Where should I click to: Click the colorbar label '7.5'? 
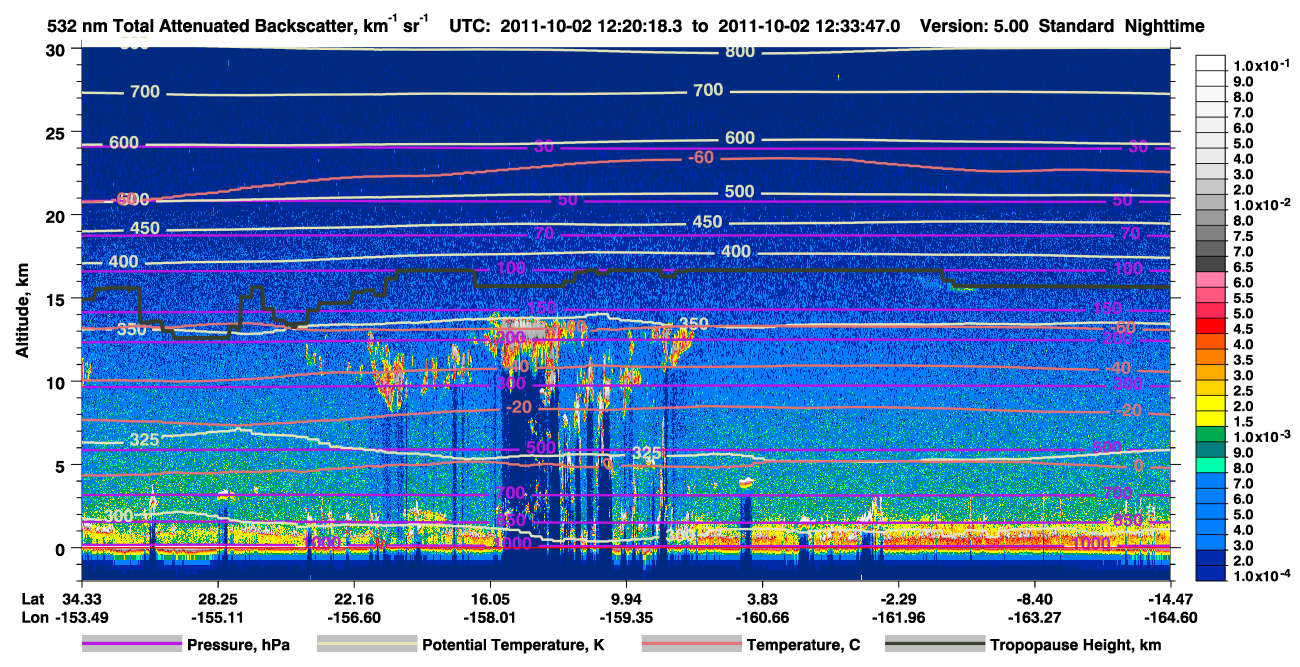[1243, 235]
